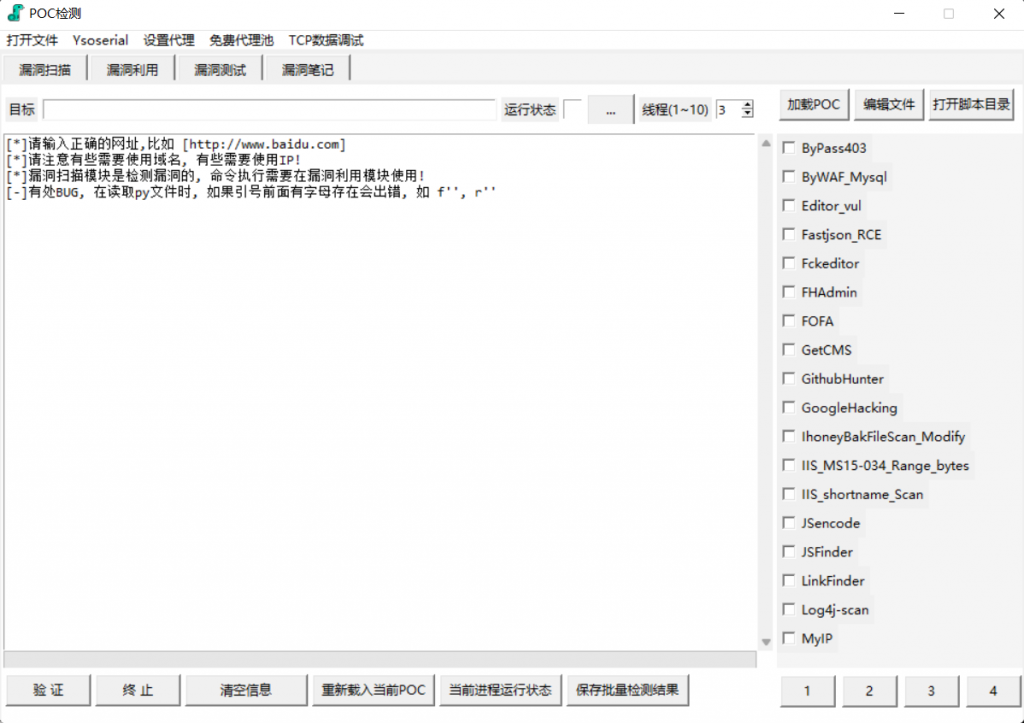1024x723 pixels.
Task: Clear output using the 清空信息 button
Action: tap(245, 690)
